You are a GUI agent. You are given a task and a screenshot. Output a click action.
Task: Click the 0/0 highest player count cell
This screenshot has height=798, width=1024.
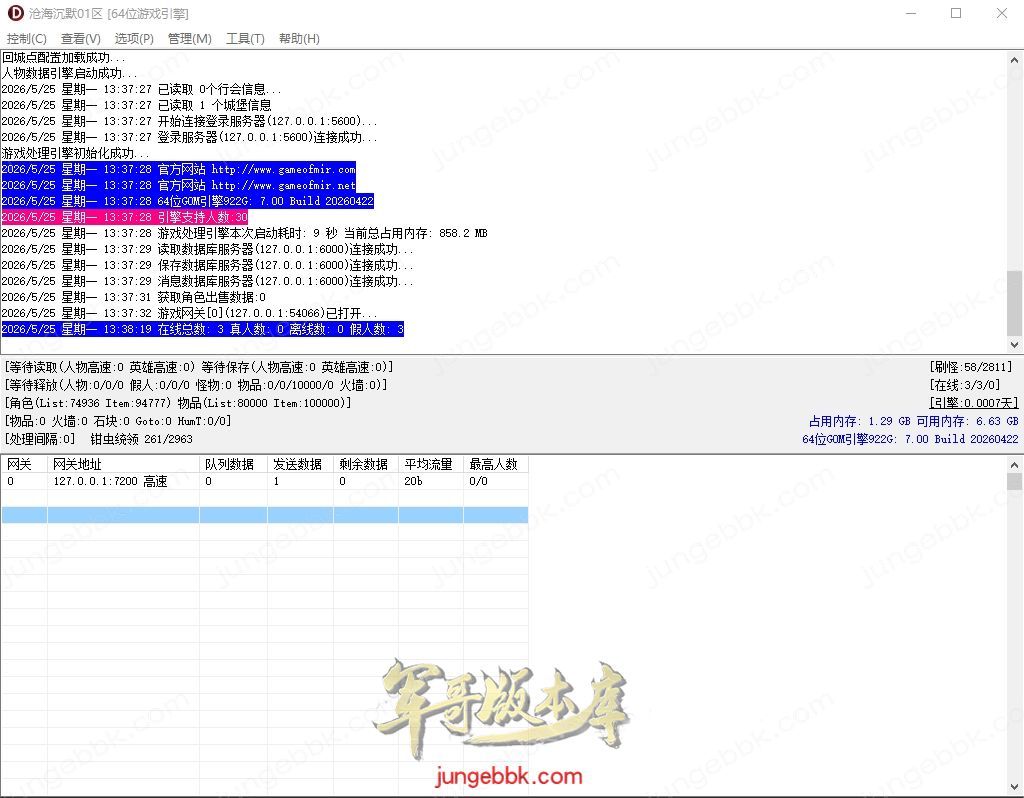(496, 481)
